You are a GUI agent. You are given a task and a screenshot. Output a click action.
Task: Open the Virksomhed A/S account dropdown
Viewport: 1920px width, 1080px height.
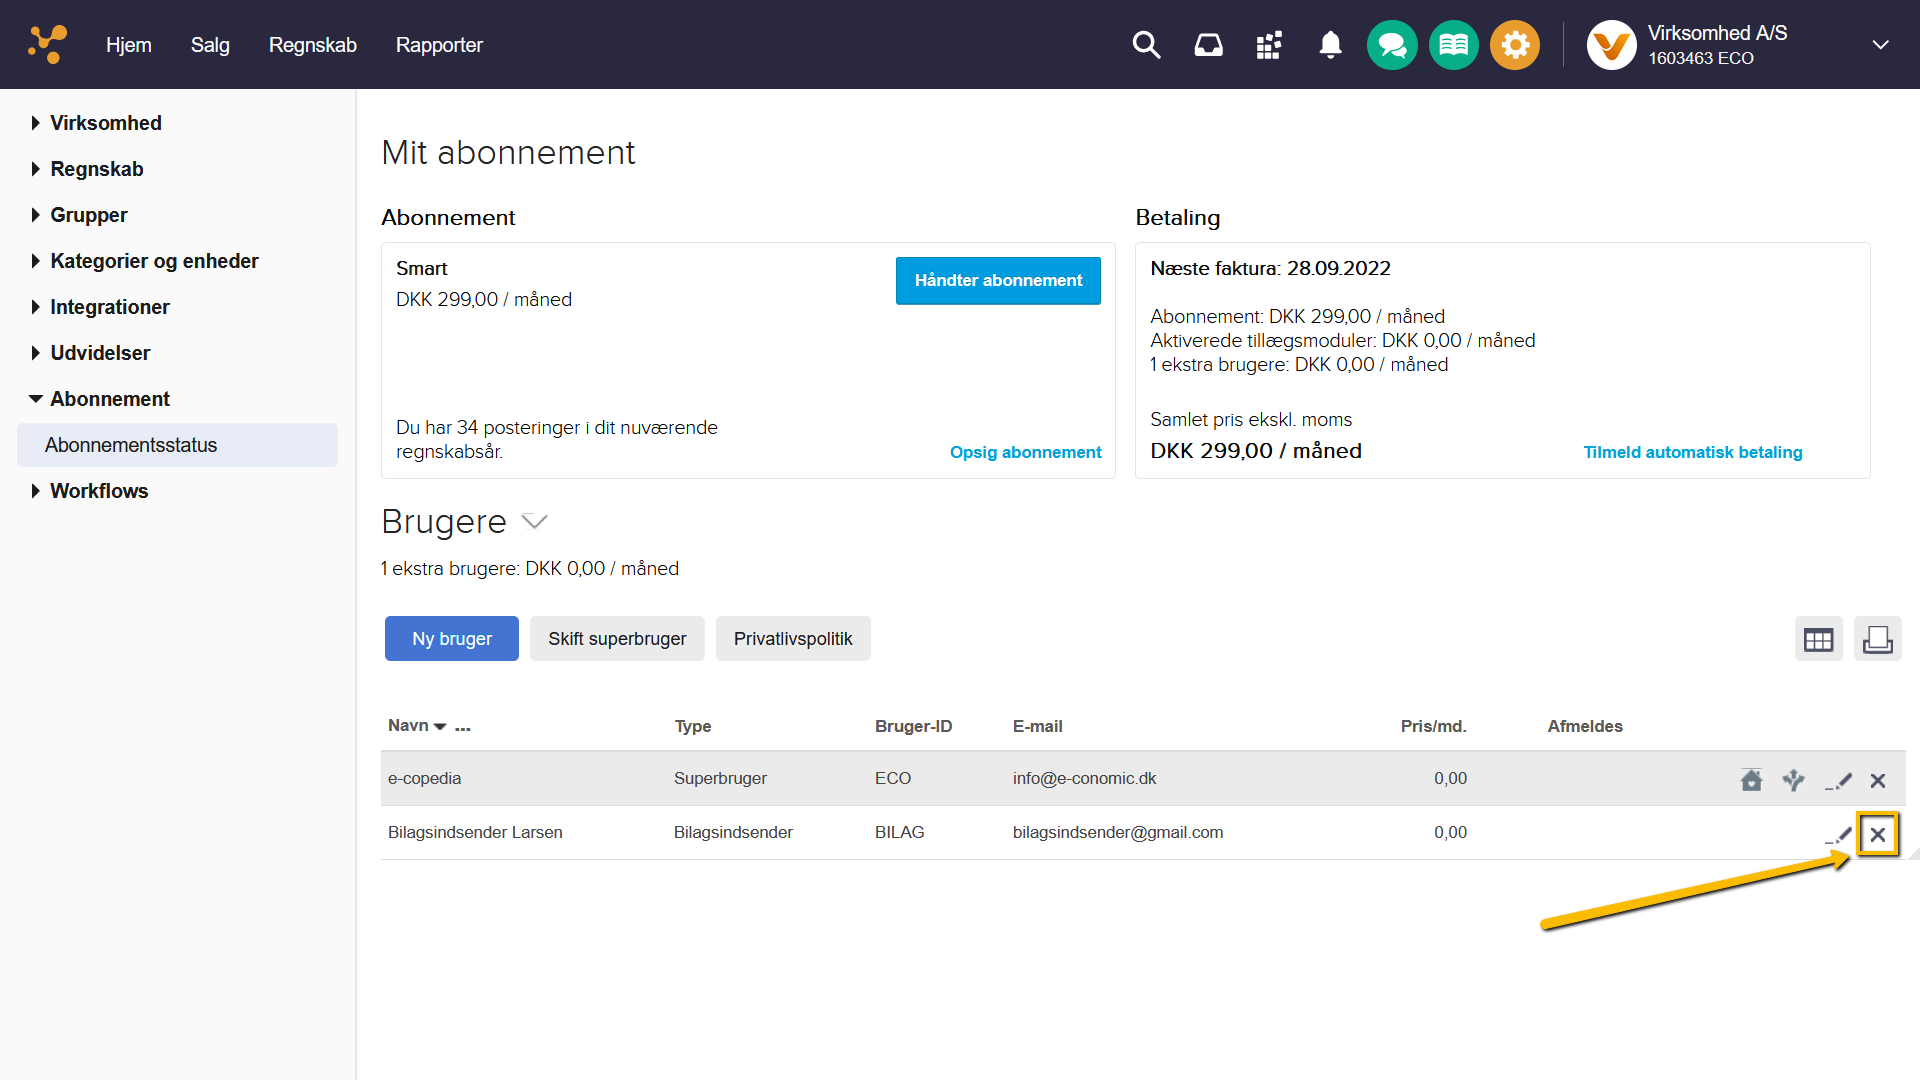pos(1880,45)
